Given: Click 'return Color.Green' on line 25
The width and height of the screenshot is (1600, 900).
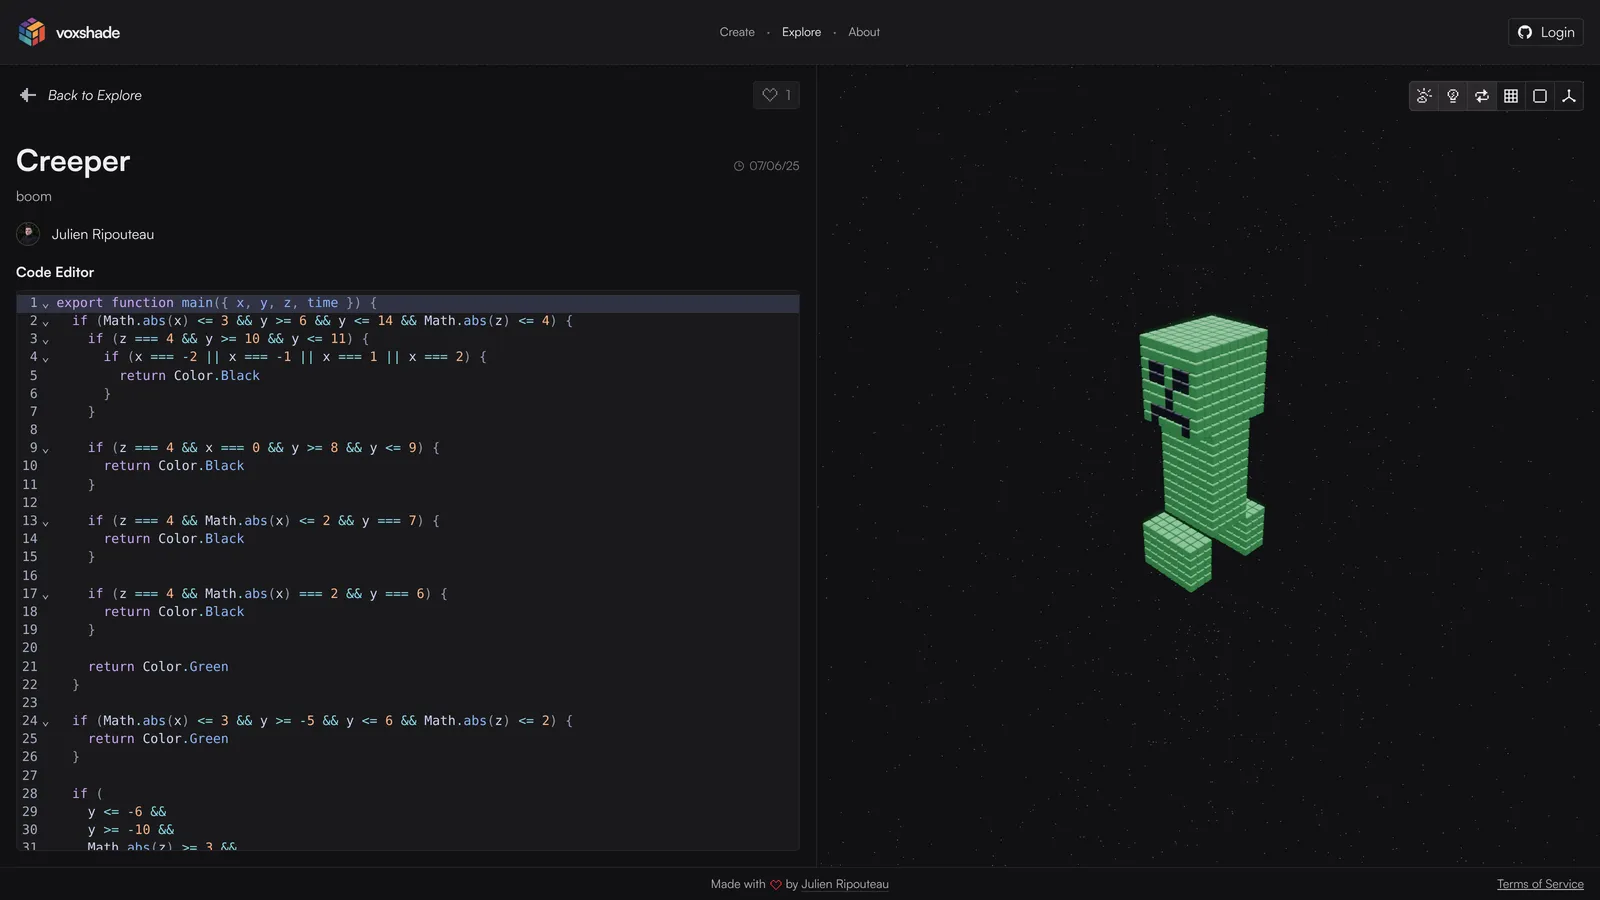Looking at the screenshot, I should (x=158, y=738).
